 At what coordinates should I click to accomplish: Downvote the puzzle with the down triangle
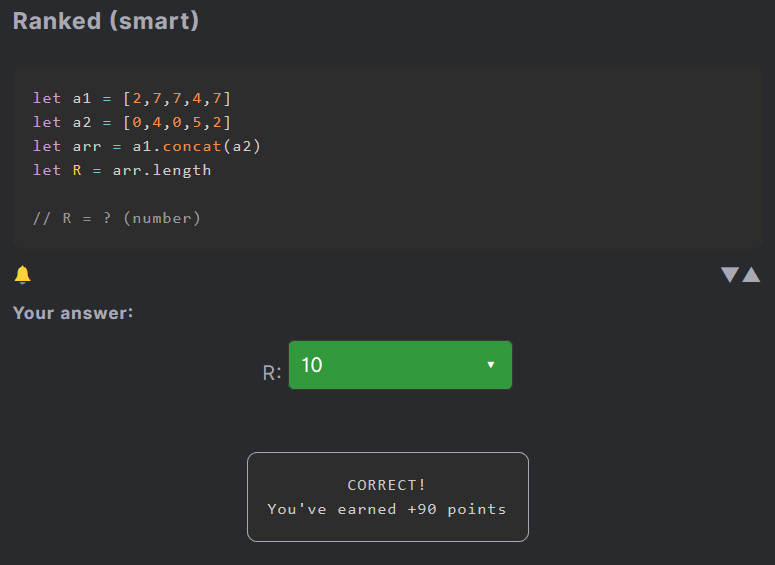click(730, 274)
